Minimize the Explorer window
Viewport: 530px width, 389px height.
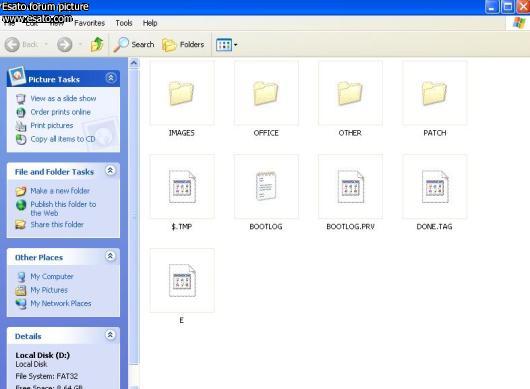click(492, 7)
